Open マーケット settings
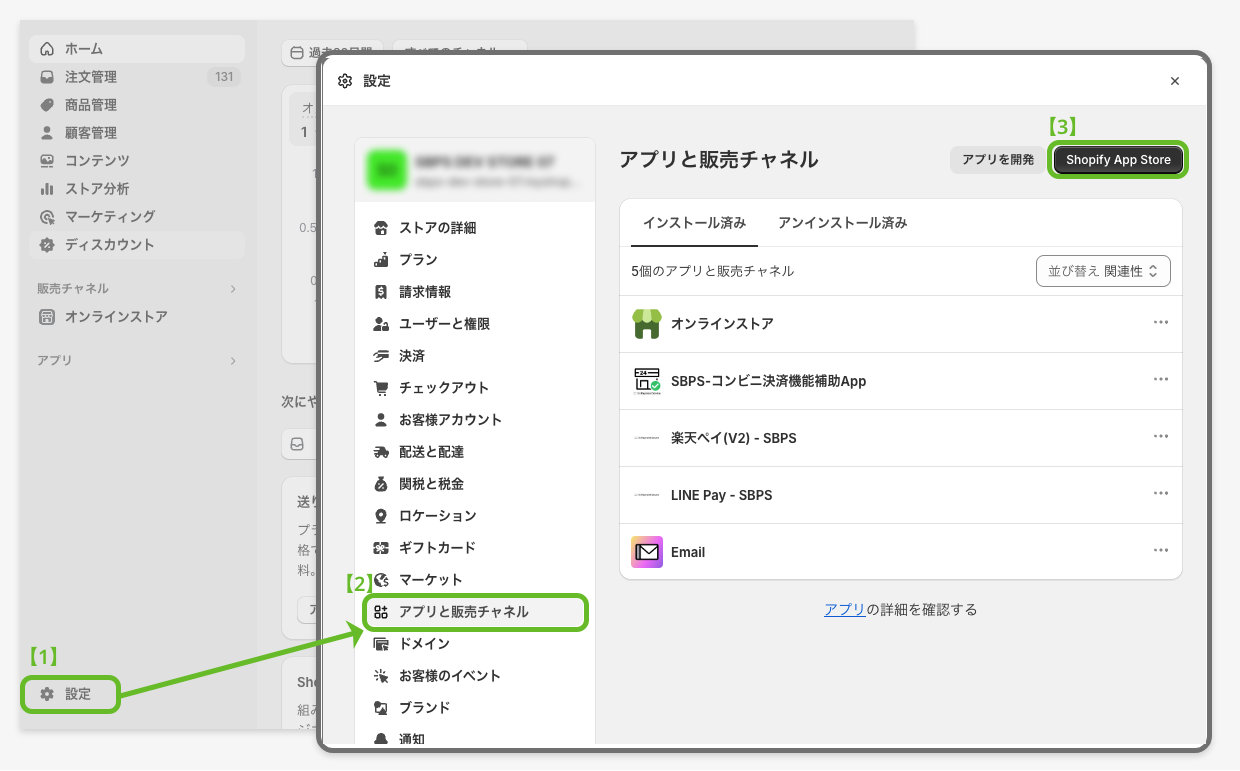The height and width of the screenshot is (771, 1240). click(x=475, y=580)
